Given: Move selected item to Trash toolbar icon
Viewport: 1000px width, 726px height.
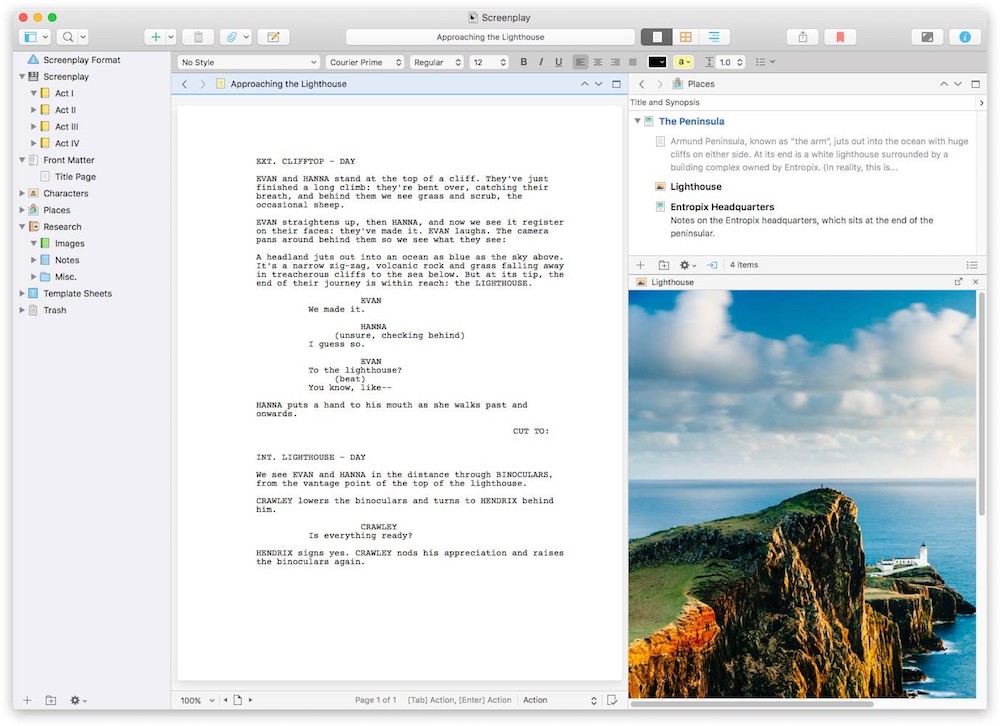Looking at the screenshot, I should pos(198,37).
